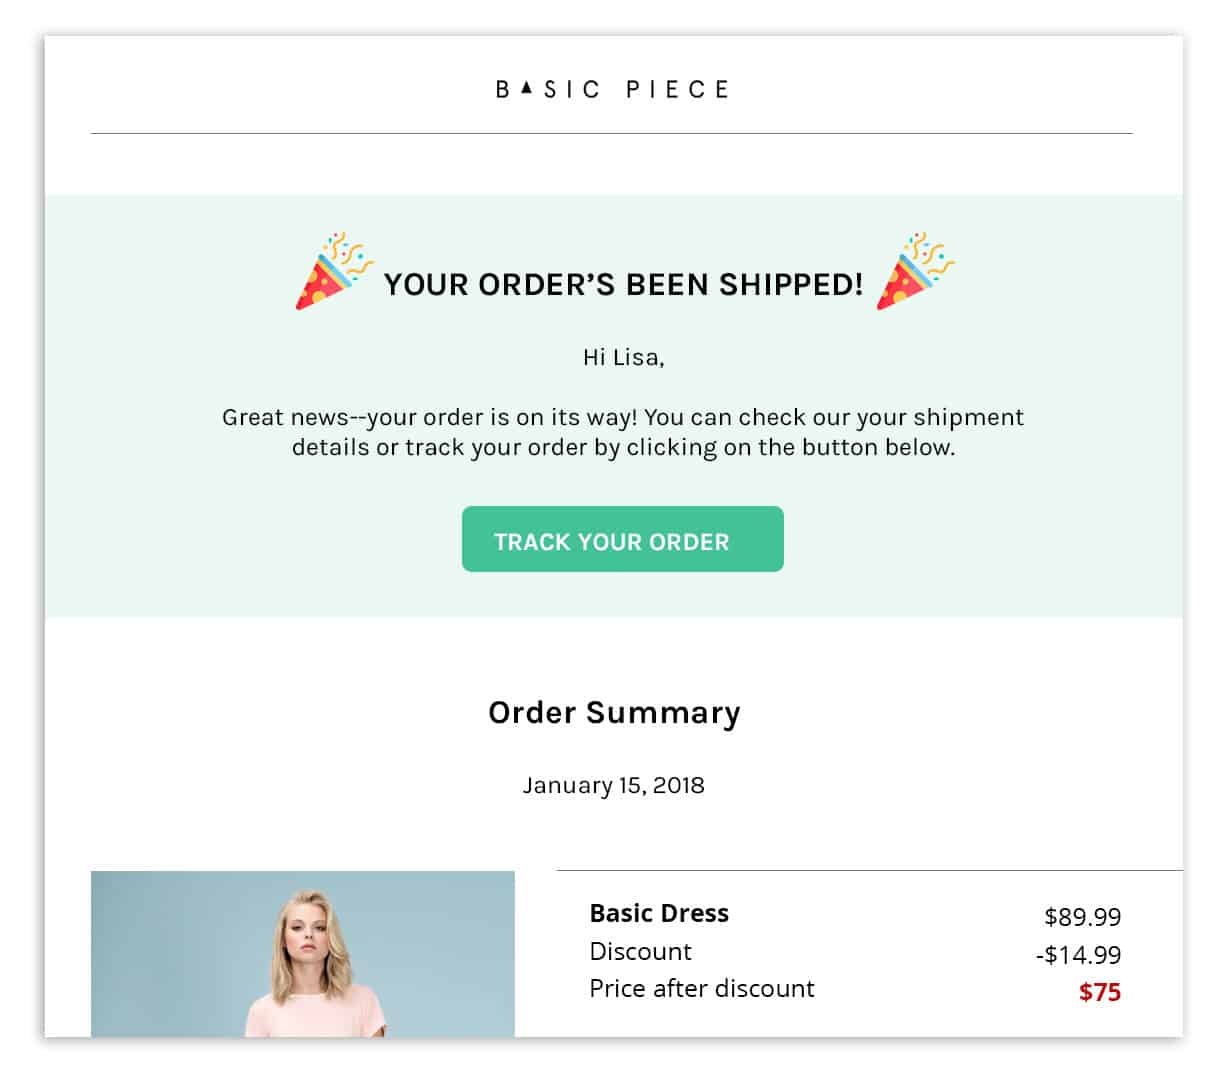Click the Track Your Order button
Image resolution: width=1219 pixels, height=1082 pixels.
622,539
